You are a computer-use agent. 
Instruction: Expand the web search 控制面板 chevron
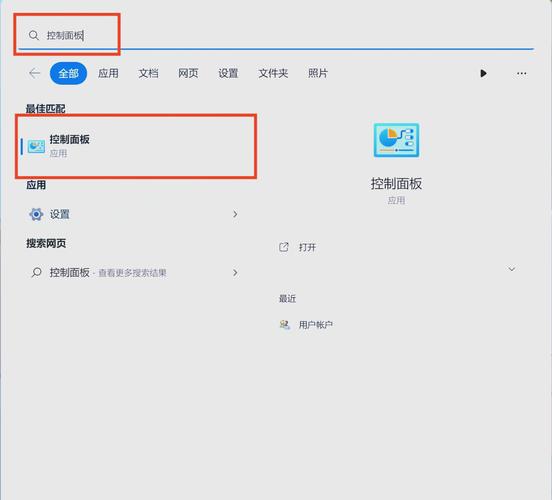point(235,273)
